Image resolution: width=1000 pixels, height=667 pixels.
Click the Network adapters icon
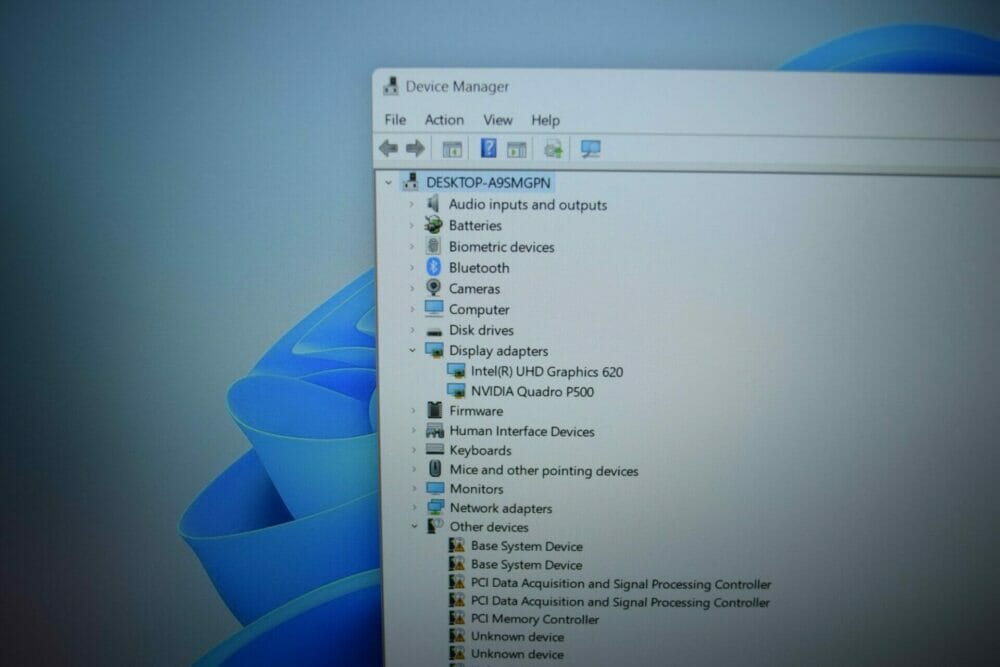pos(436,508)
